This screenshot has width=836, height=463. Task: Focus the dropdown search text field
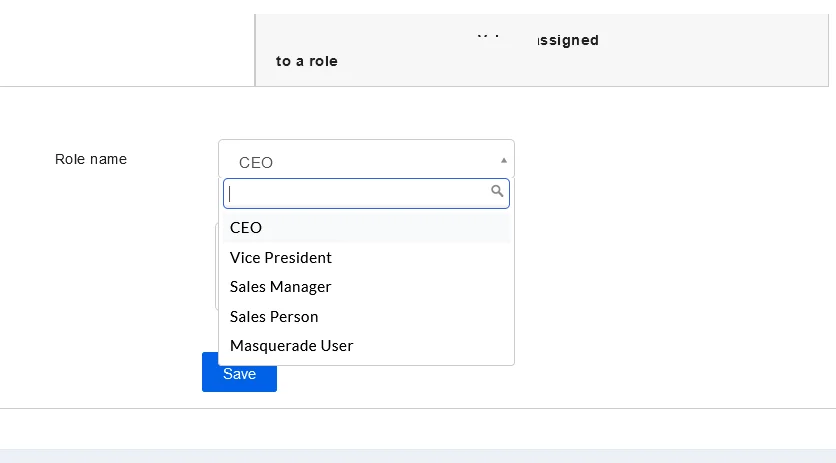pyautogui.click(x=358, y=193)
